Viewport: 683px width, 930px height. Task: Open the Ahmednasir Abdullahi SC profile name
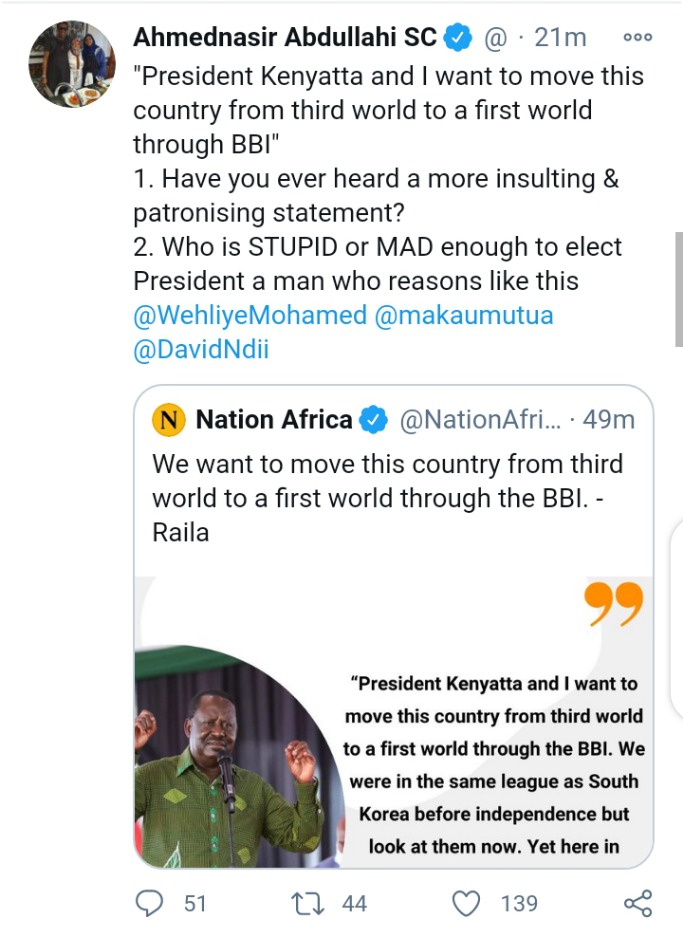(285, 37)
